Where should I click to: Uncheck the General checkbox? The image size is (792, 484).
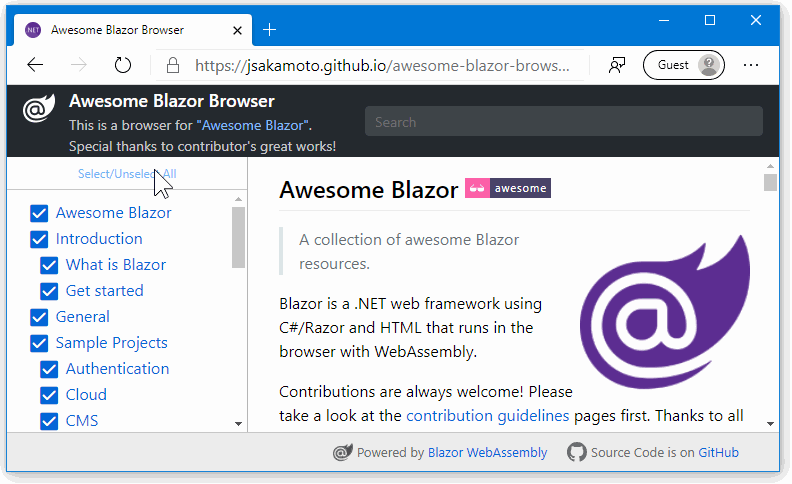pyautogui.click(x=39, y=317)
